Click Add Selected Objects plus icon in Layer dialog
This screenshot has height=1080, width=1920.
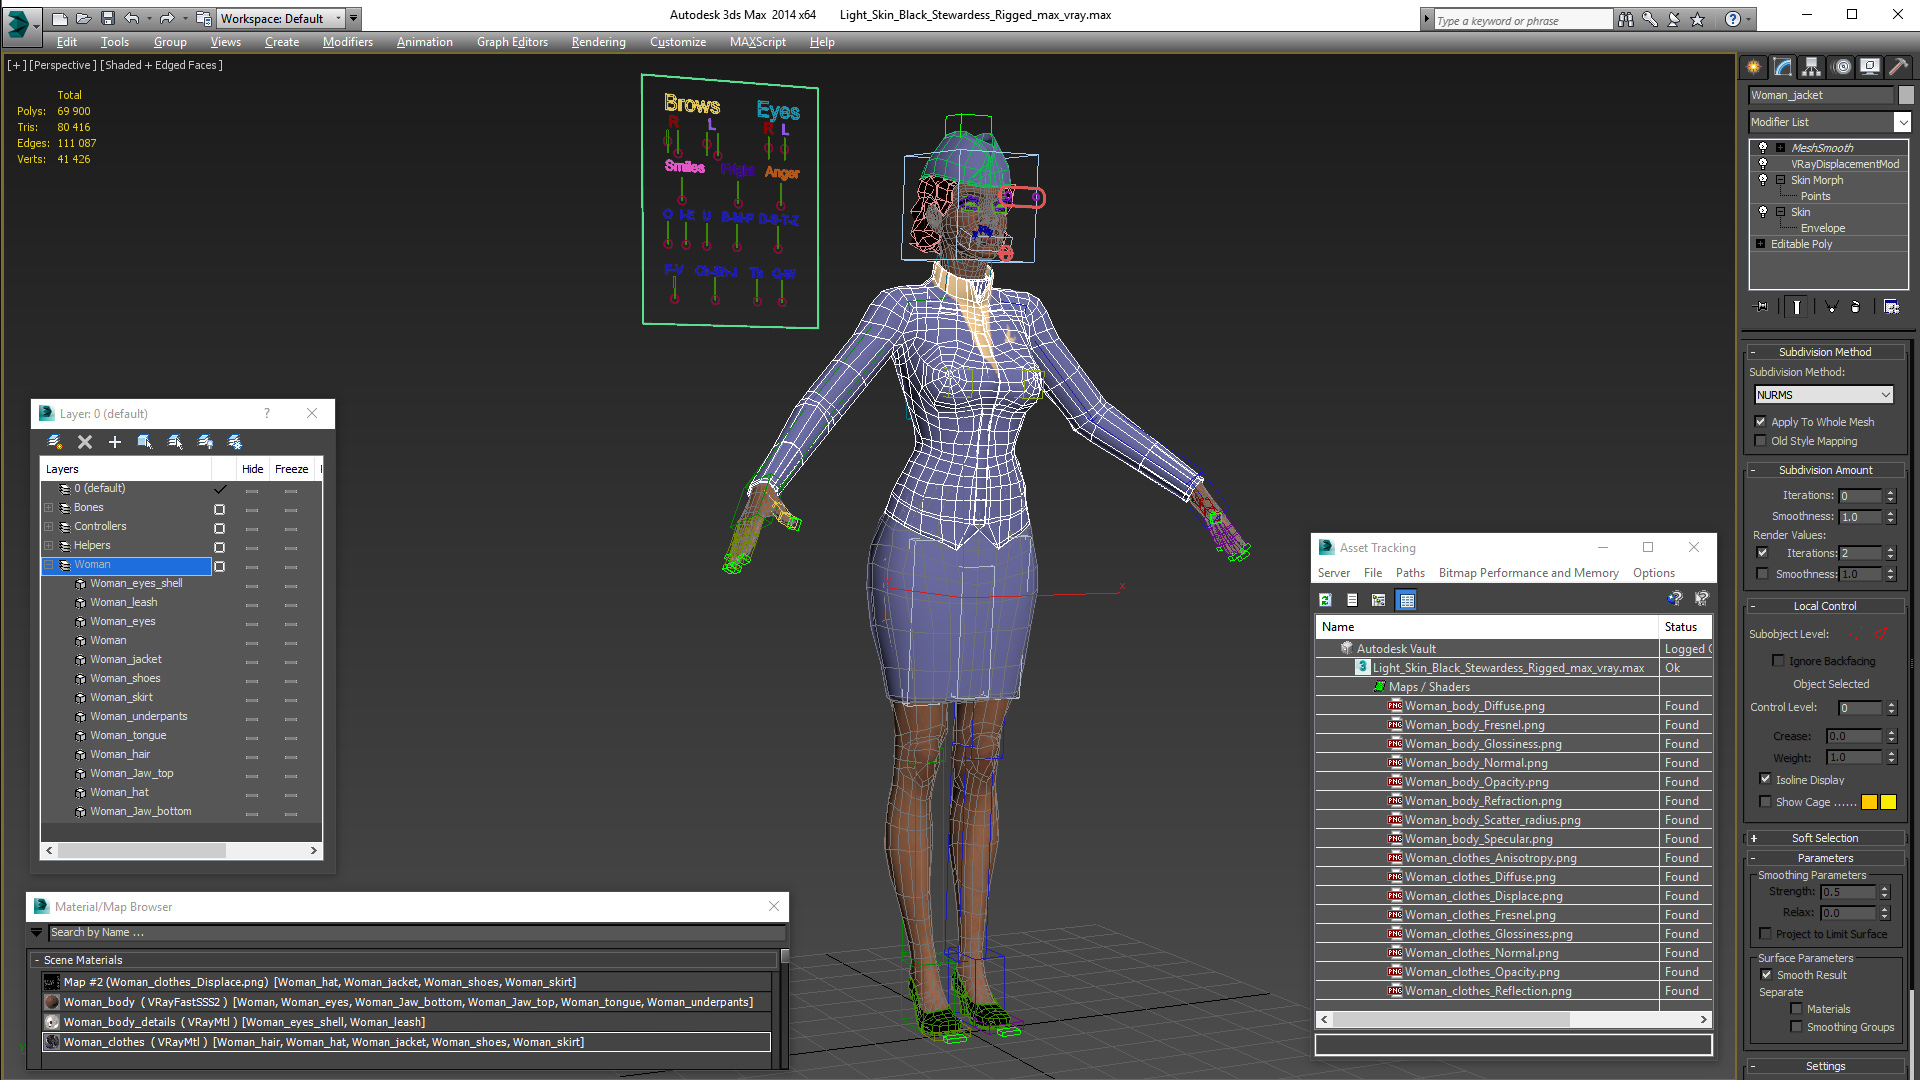[115, 442]
